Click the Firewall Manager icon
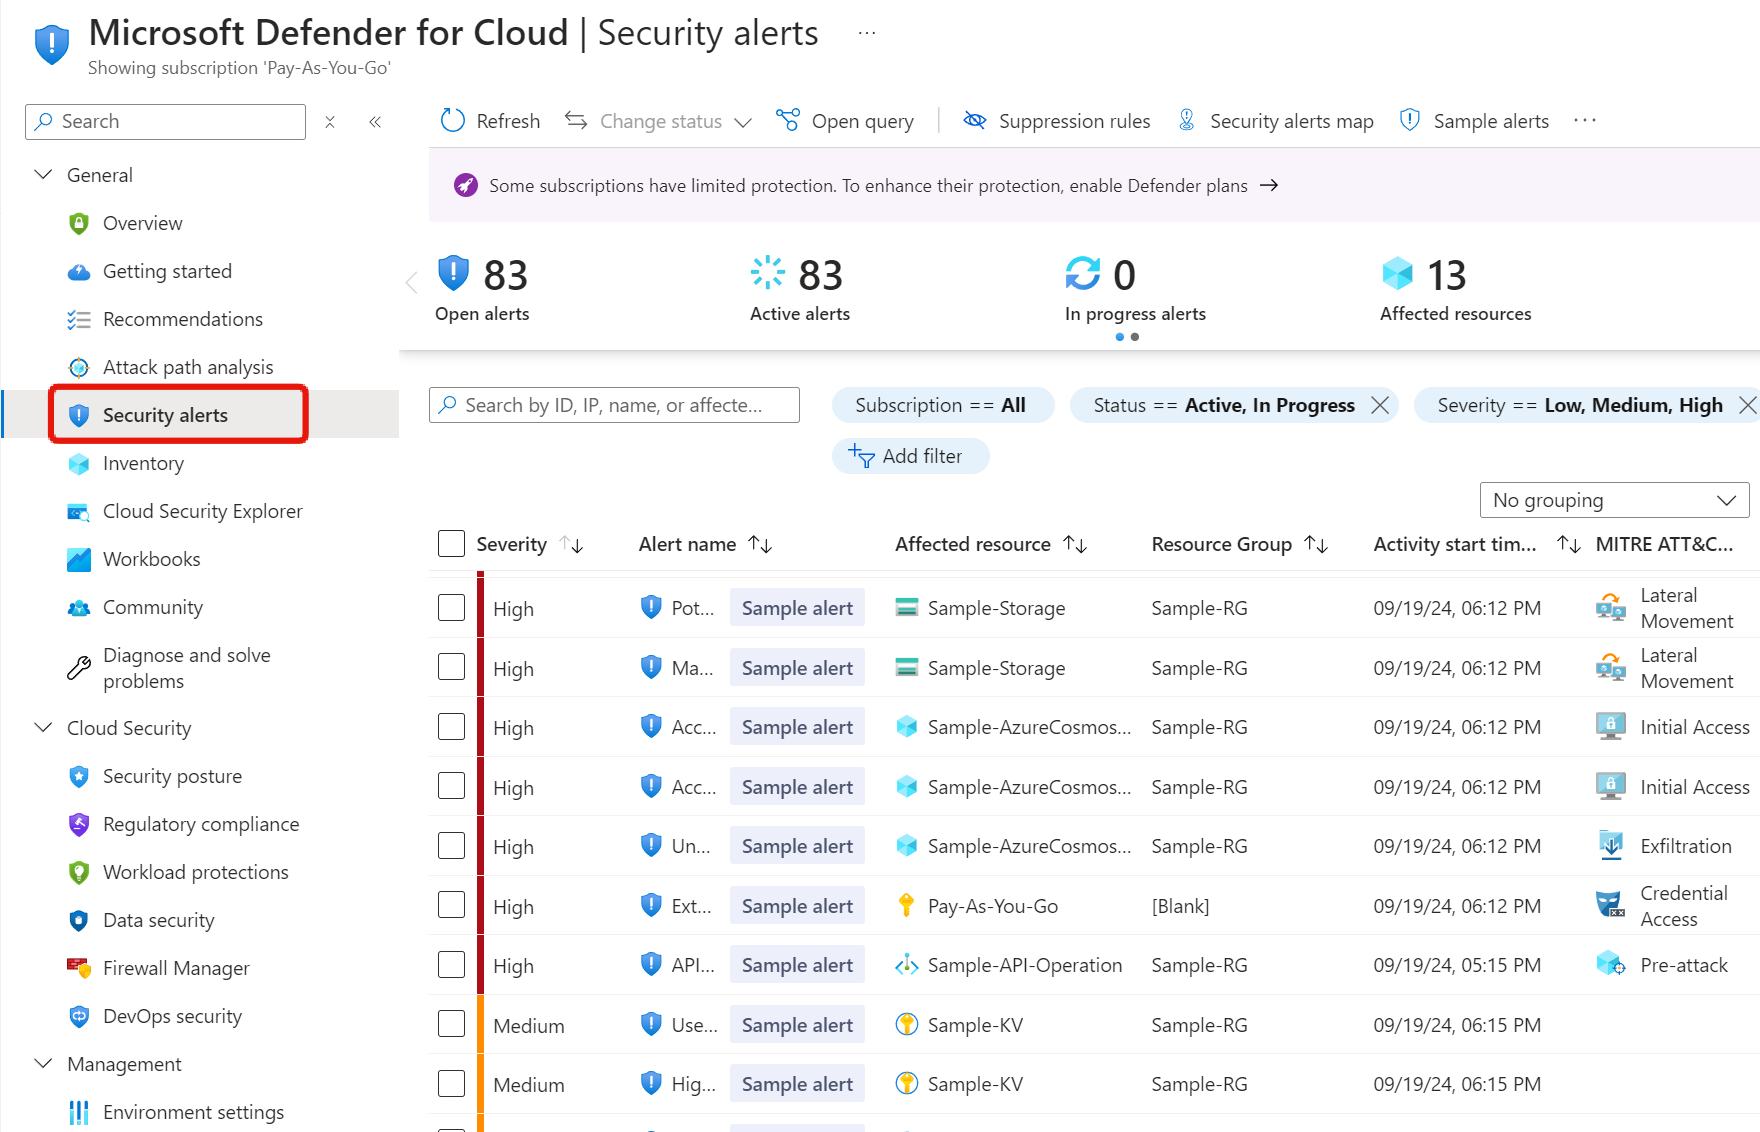 pyautogui.click(x=79, y=968)
